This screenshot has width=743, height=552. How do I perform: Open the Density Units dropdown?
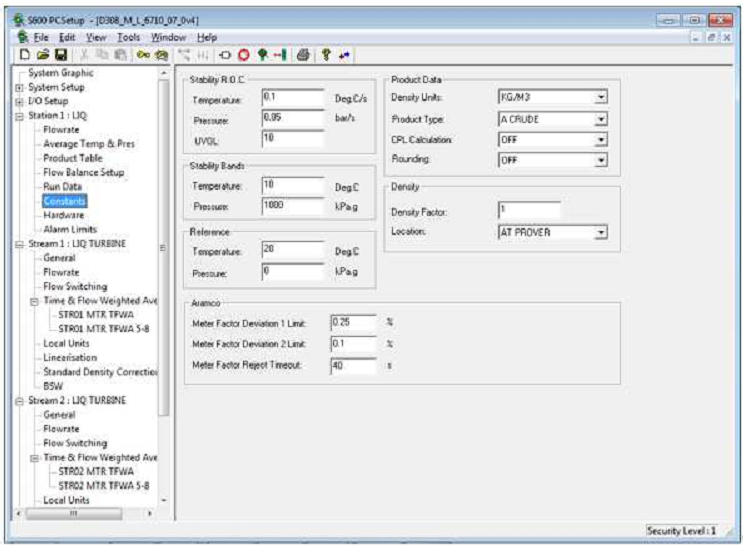point(601,97)
